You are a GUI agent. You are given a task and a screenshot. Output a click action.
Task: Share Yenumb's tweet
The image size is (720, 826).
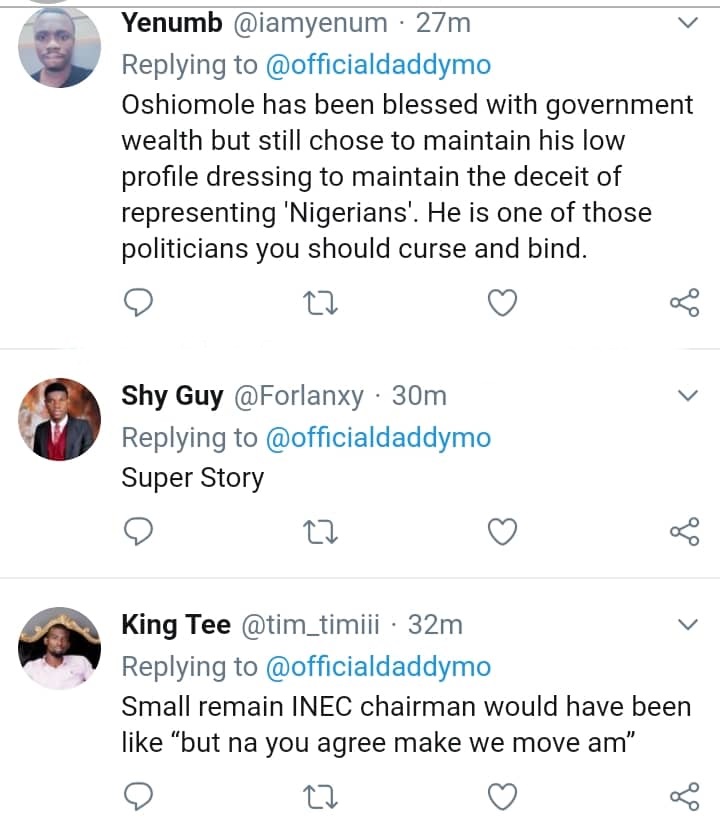pos(683,302)
